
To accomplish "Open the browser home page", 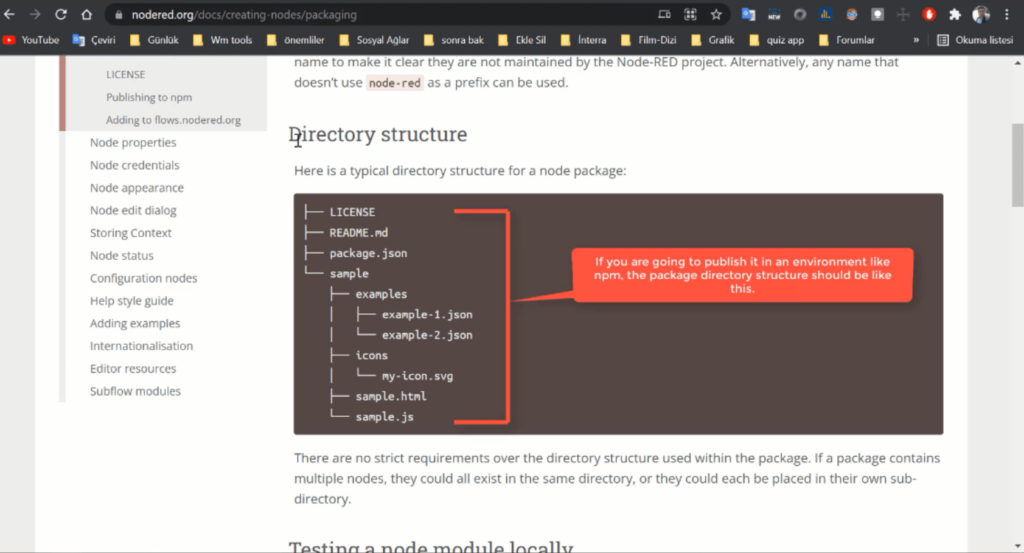I will pos(87,14).
